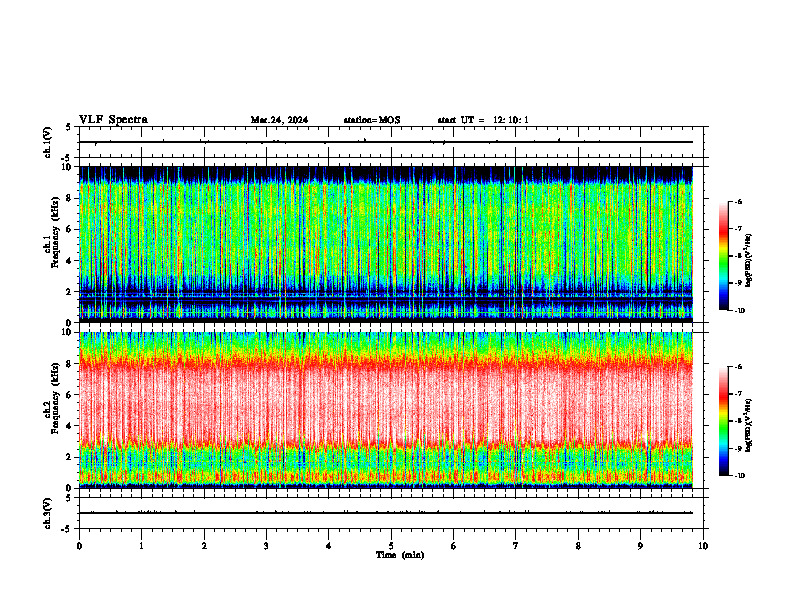Click time axis tick label '8'
The height and width of the screenshot is (612, 792).
click(x=578, y=546)
